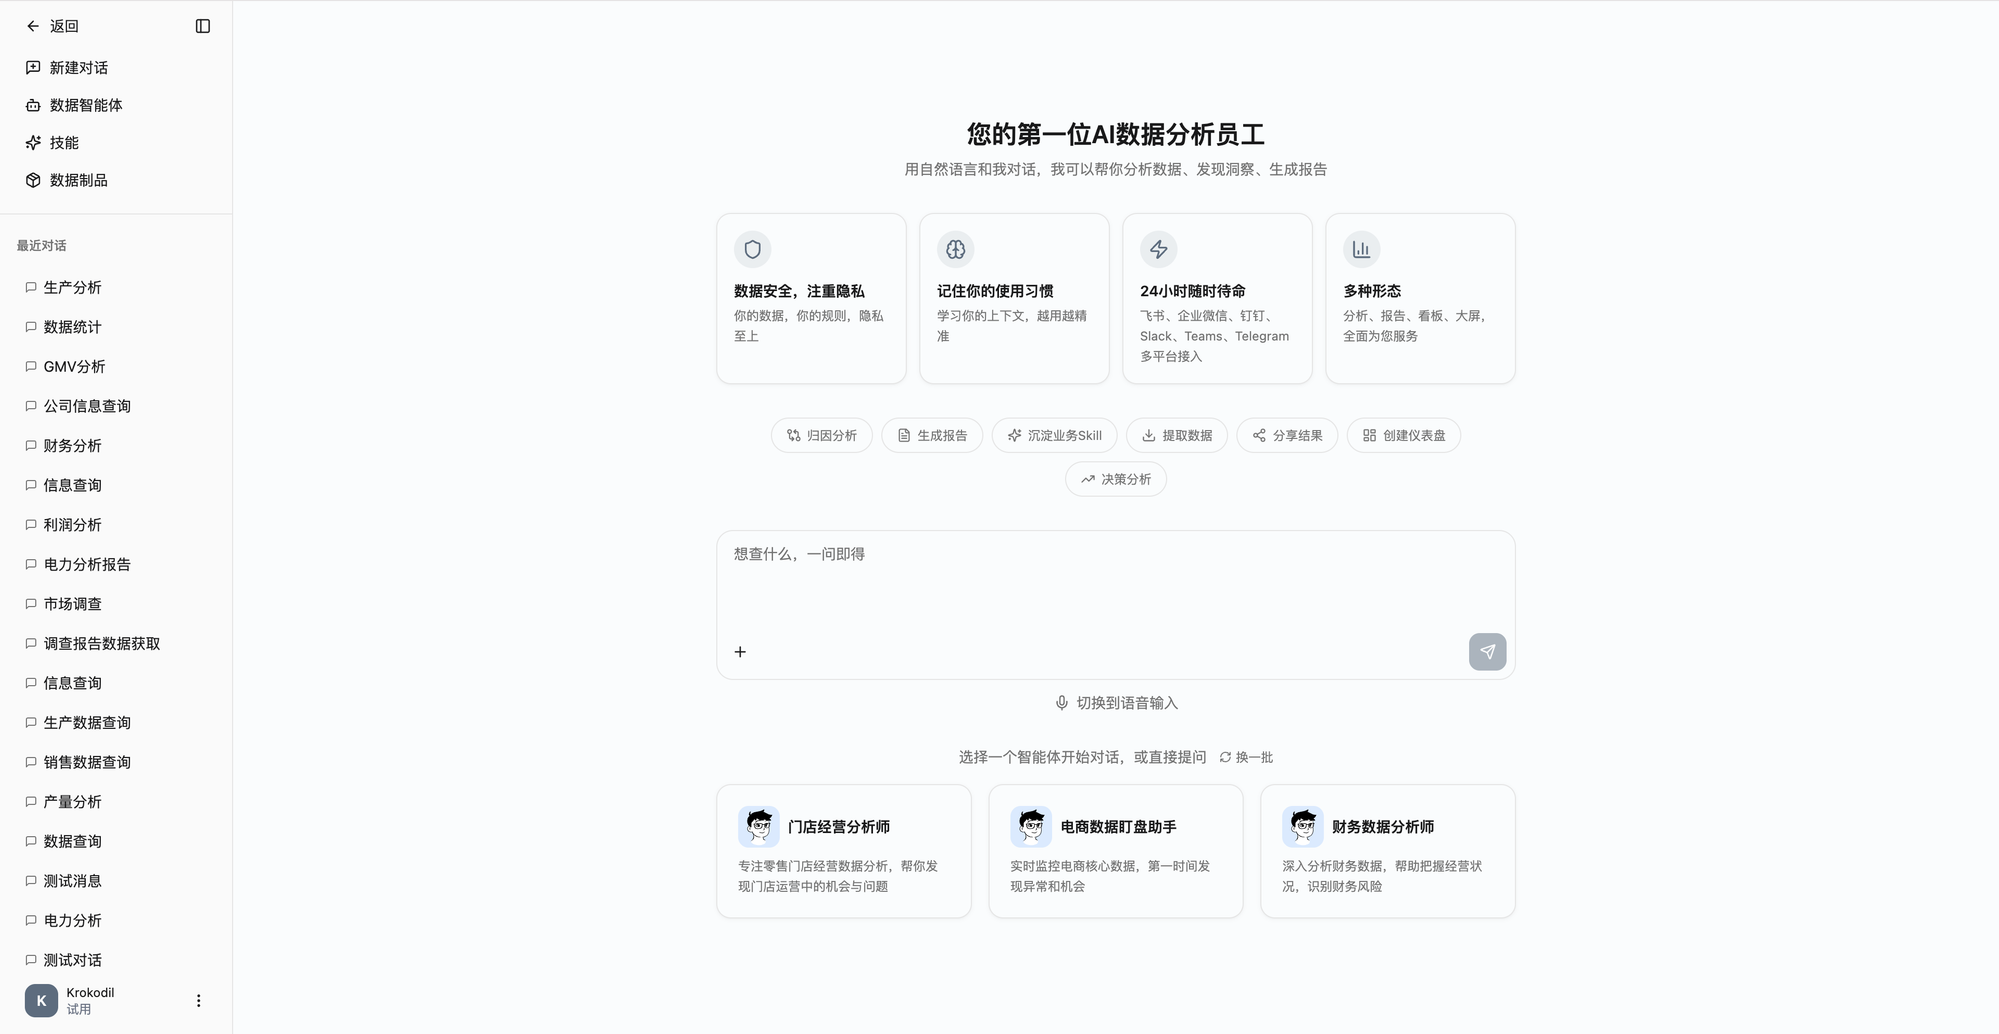Open recent chat GMV分析
The width and height of the screenshot is (1999, 1034).
tap(74, 367)
